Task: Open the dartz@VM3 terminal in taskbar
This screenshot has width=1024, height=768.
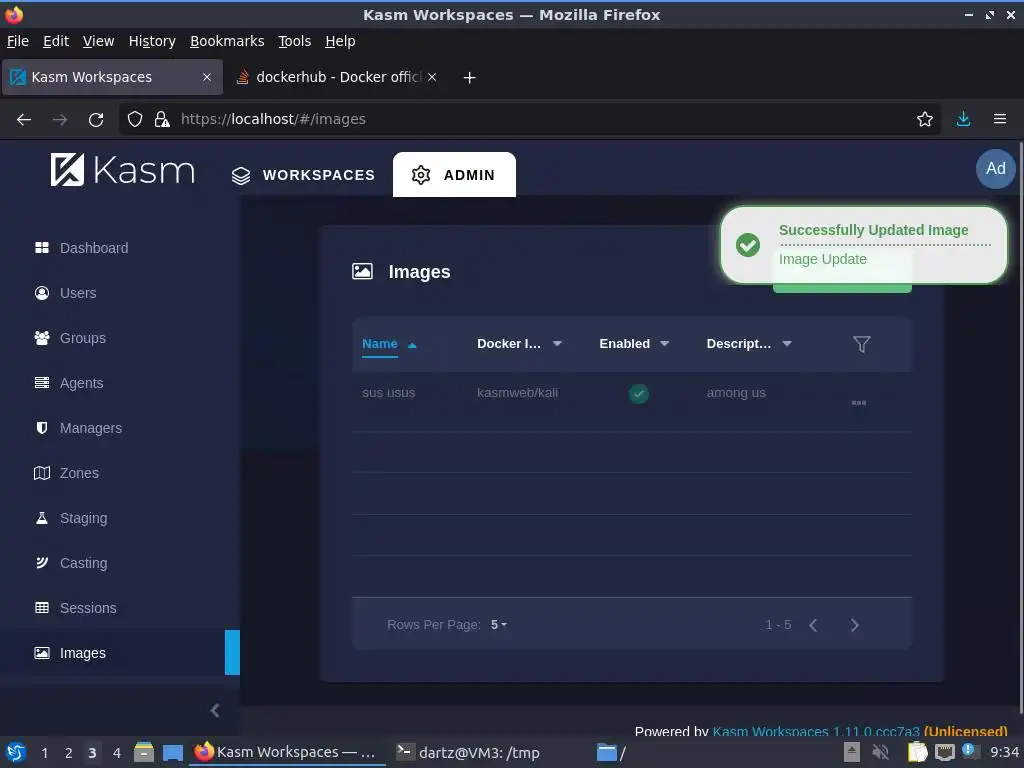Action: [x=469, y=753]
